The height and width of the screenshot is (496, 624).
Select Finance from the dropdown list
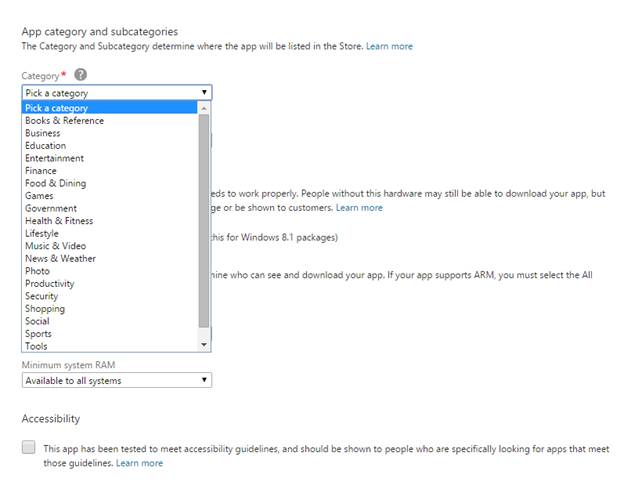pyautogui.click(x=41, y=171)
